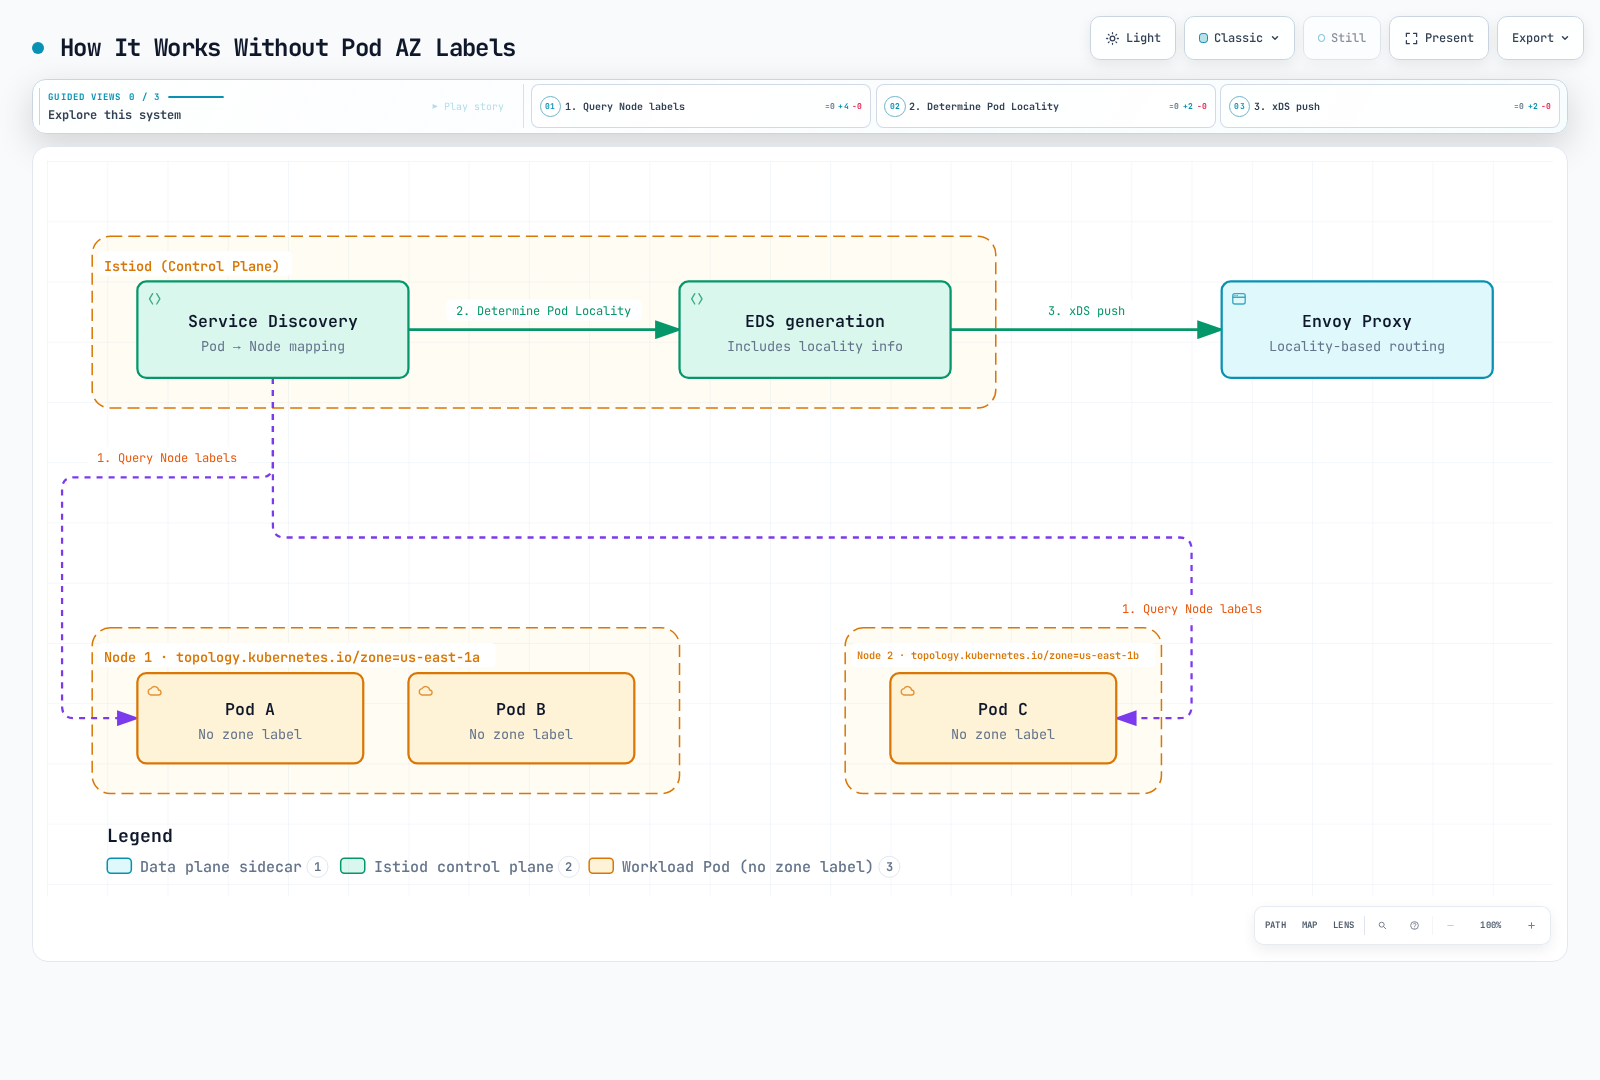This screenshot has width=1600, height=1080.
Task: Click the 'Istiod (Control Plane)' group label
Action: (x=192, y=266)
